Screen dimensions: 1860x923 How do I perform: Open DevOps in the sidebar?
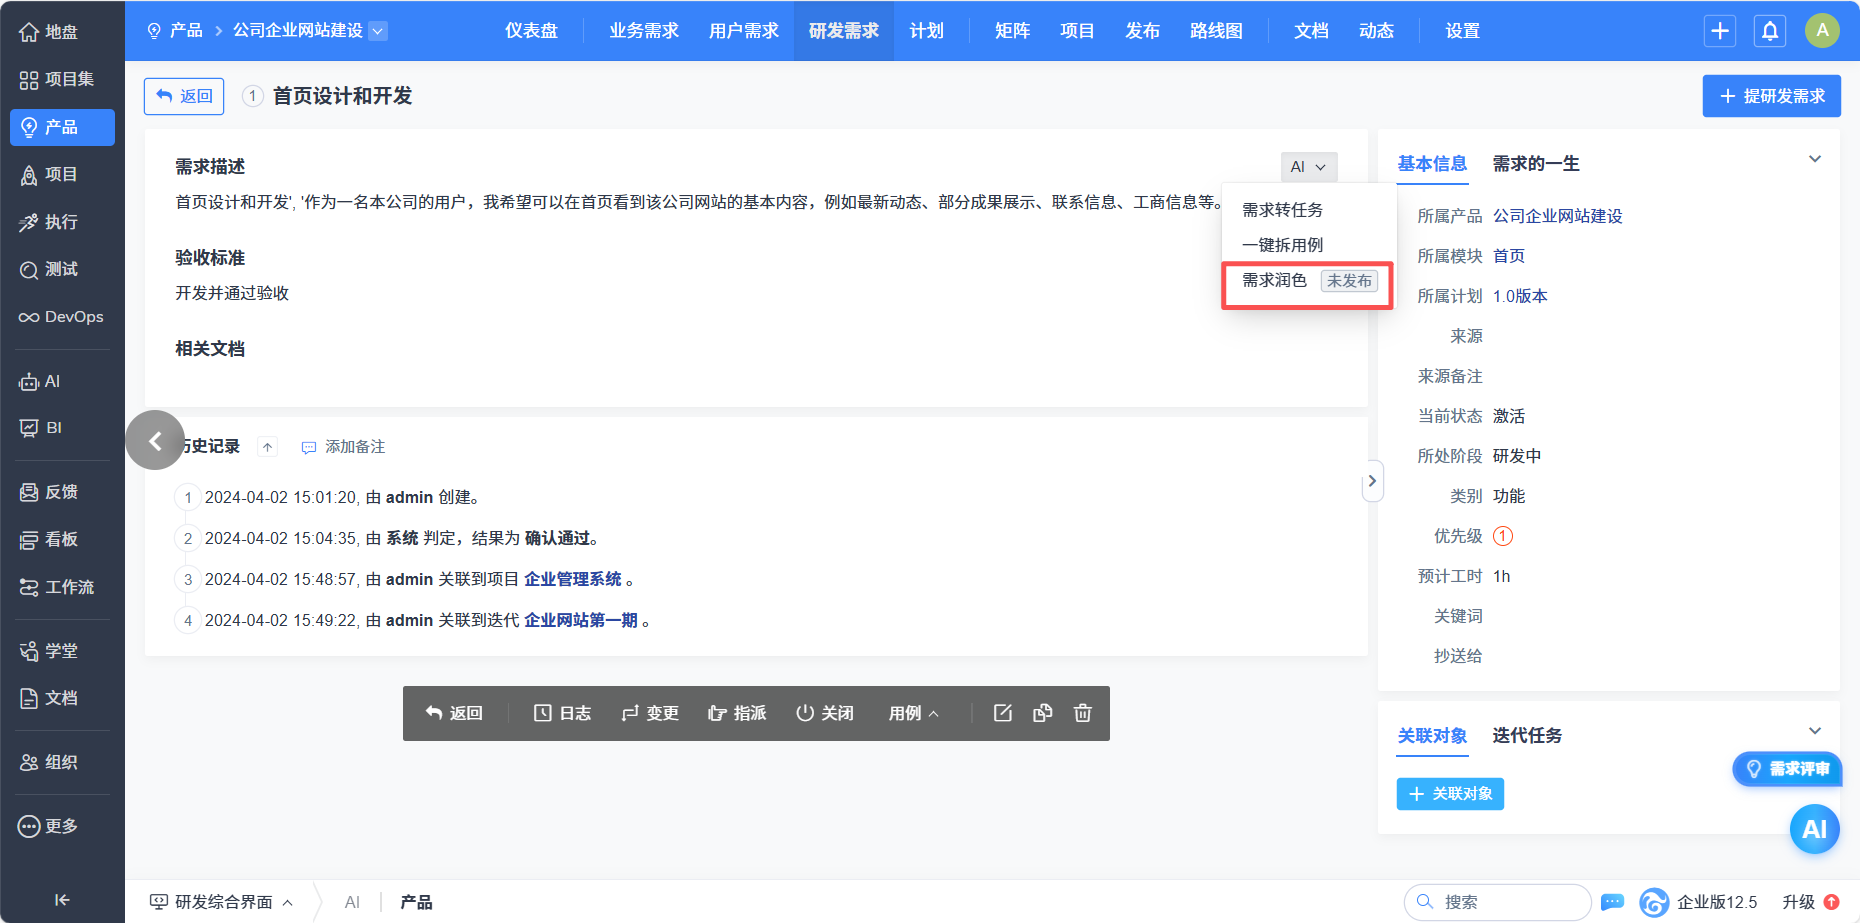(x=62, y=317)
